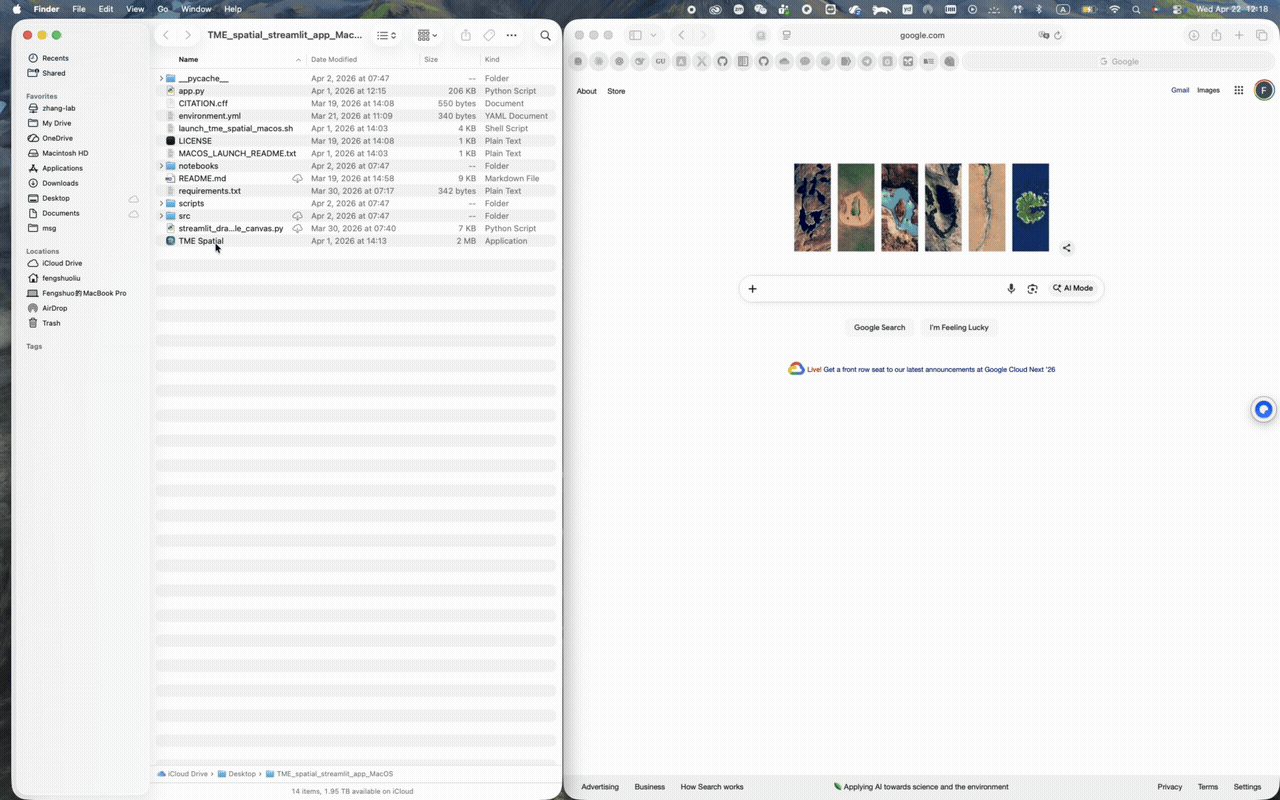This screenshot has width=1280, height=800.
Task: Click the I'm Feeling Lucky button
Action: (958, 327)
